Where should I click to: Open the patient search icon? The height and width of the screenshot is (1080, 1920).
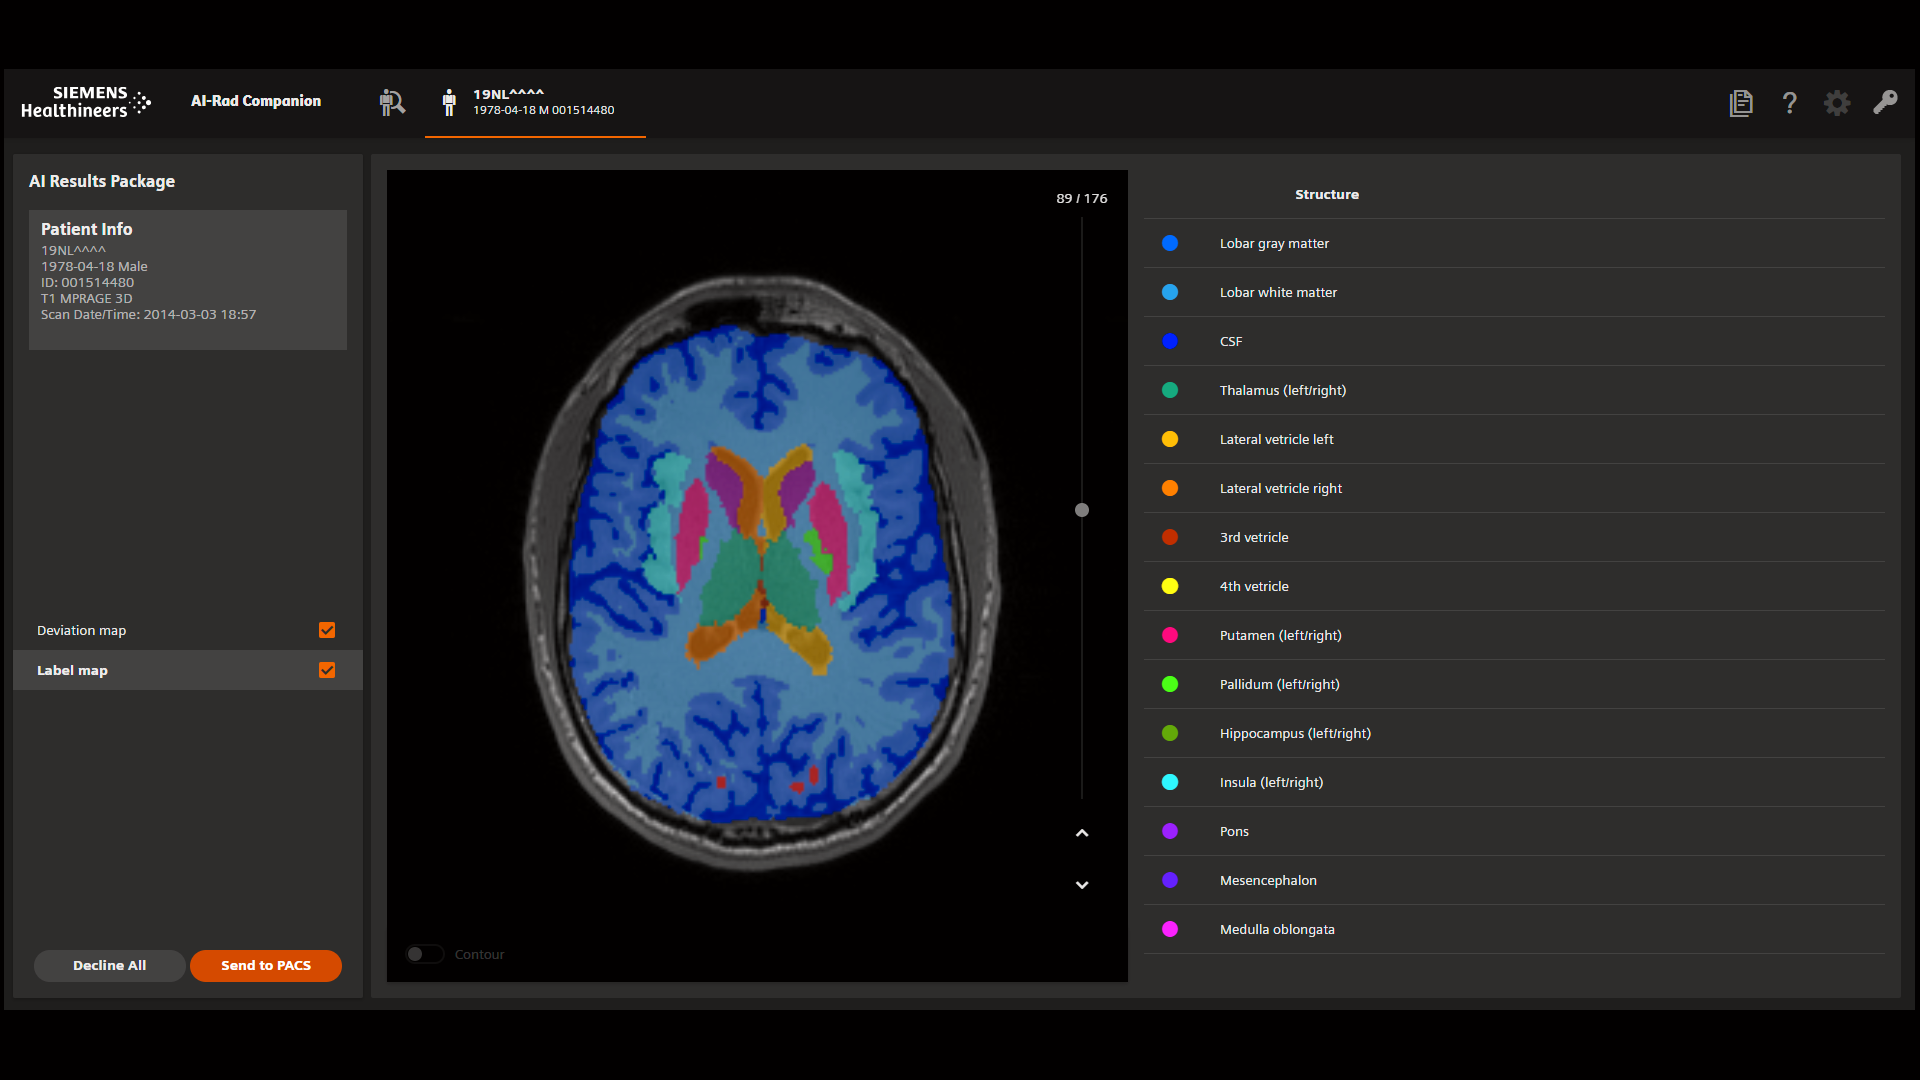click(x=392, y=102)
